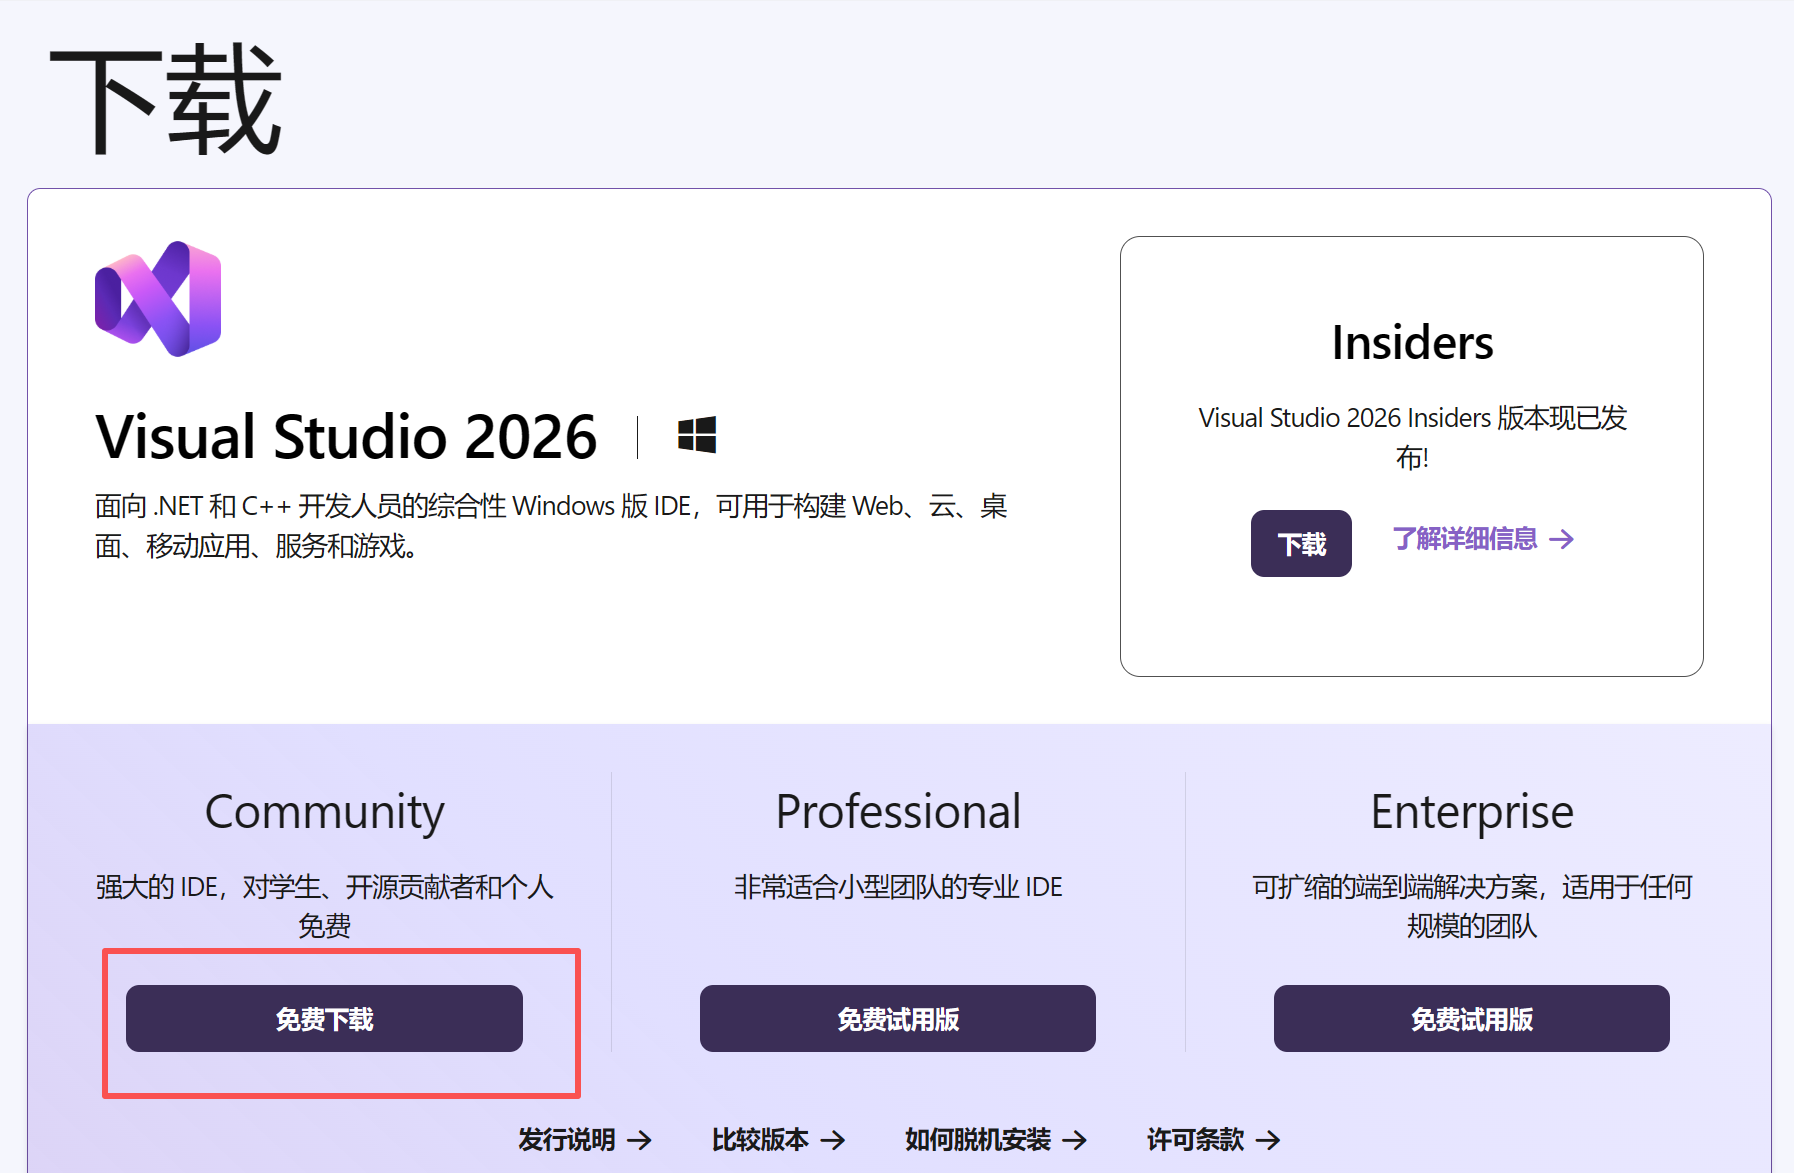1794x1173 pixels.
Task: Click the Visual Studio 2026 heading
Action: [346, 437]
